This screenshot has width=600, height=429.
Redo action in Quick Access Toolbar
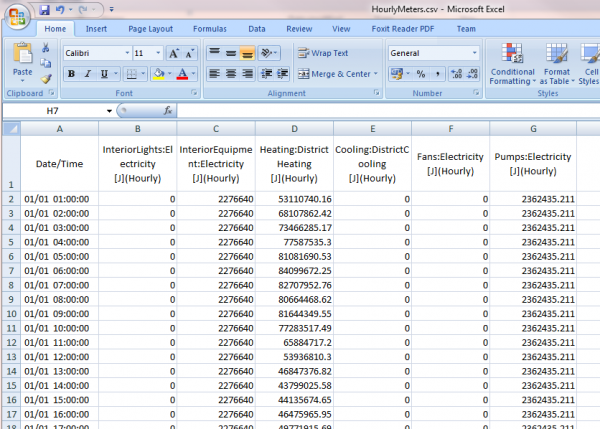tap(83, 10)
